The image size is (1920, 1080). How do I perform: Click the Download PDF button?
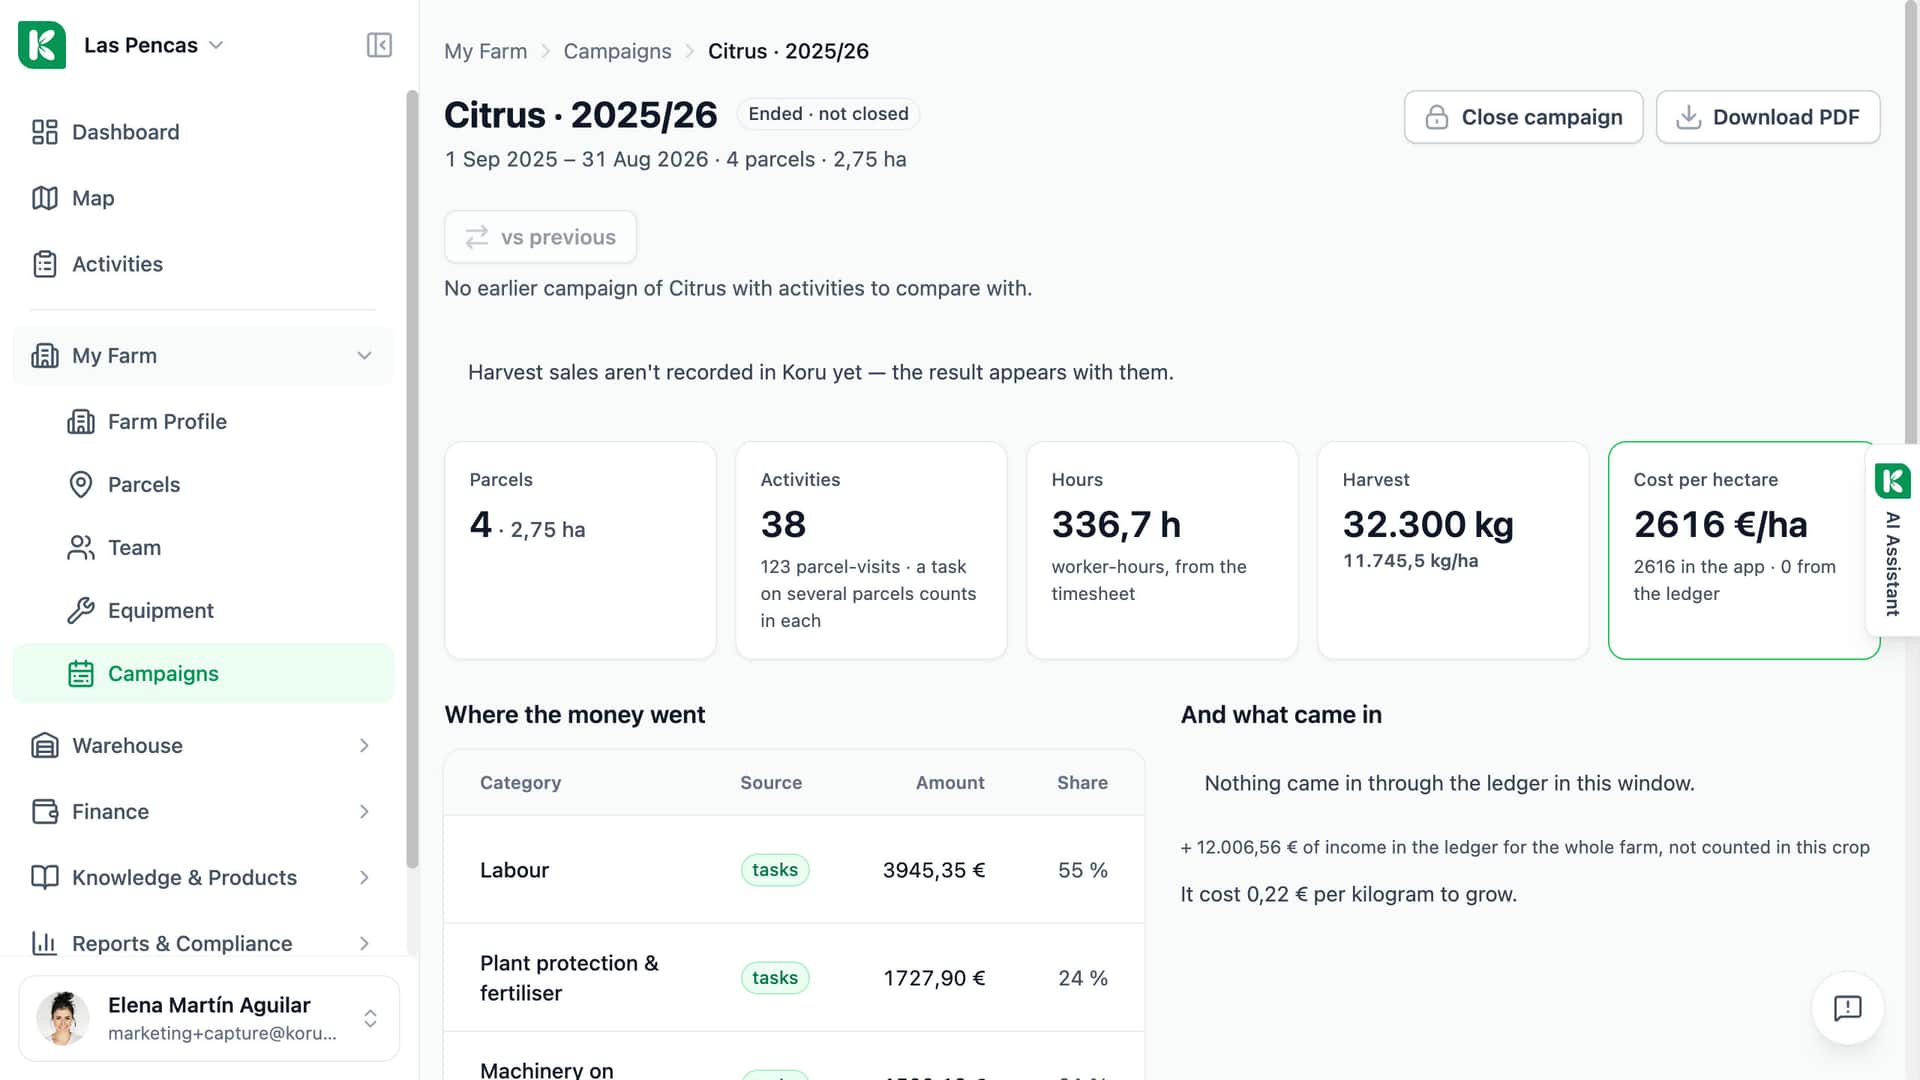click(x=1768, y=117)
